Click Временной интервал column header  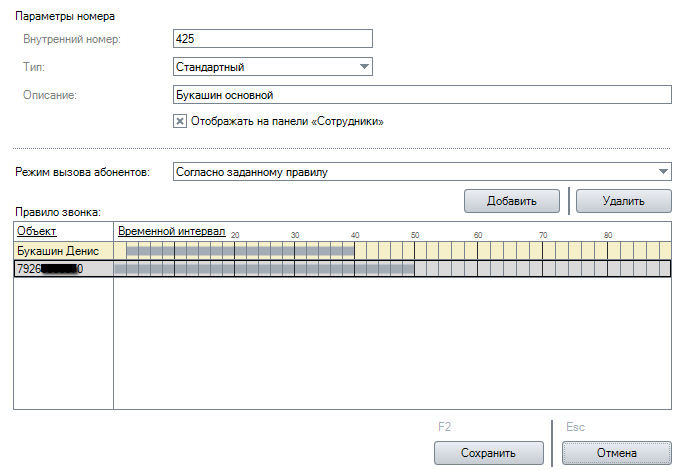click(171, 231)
